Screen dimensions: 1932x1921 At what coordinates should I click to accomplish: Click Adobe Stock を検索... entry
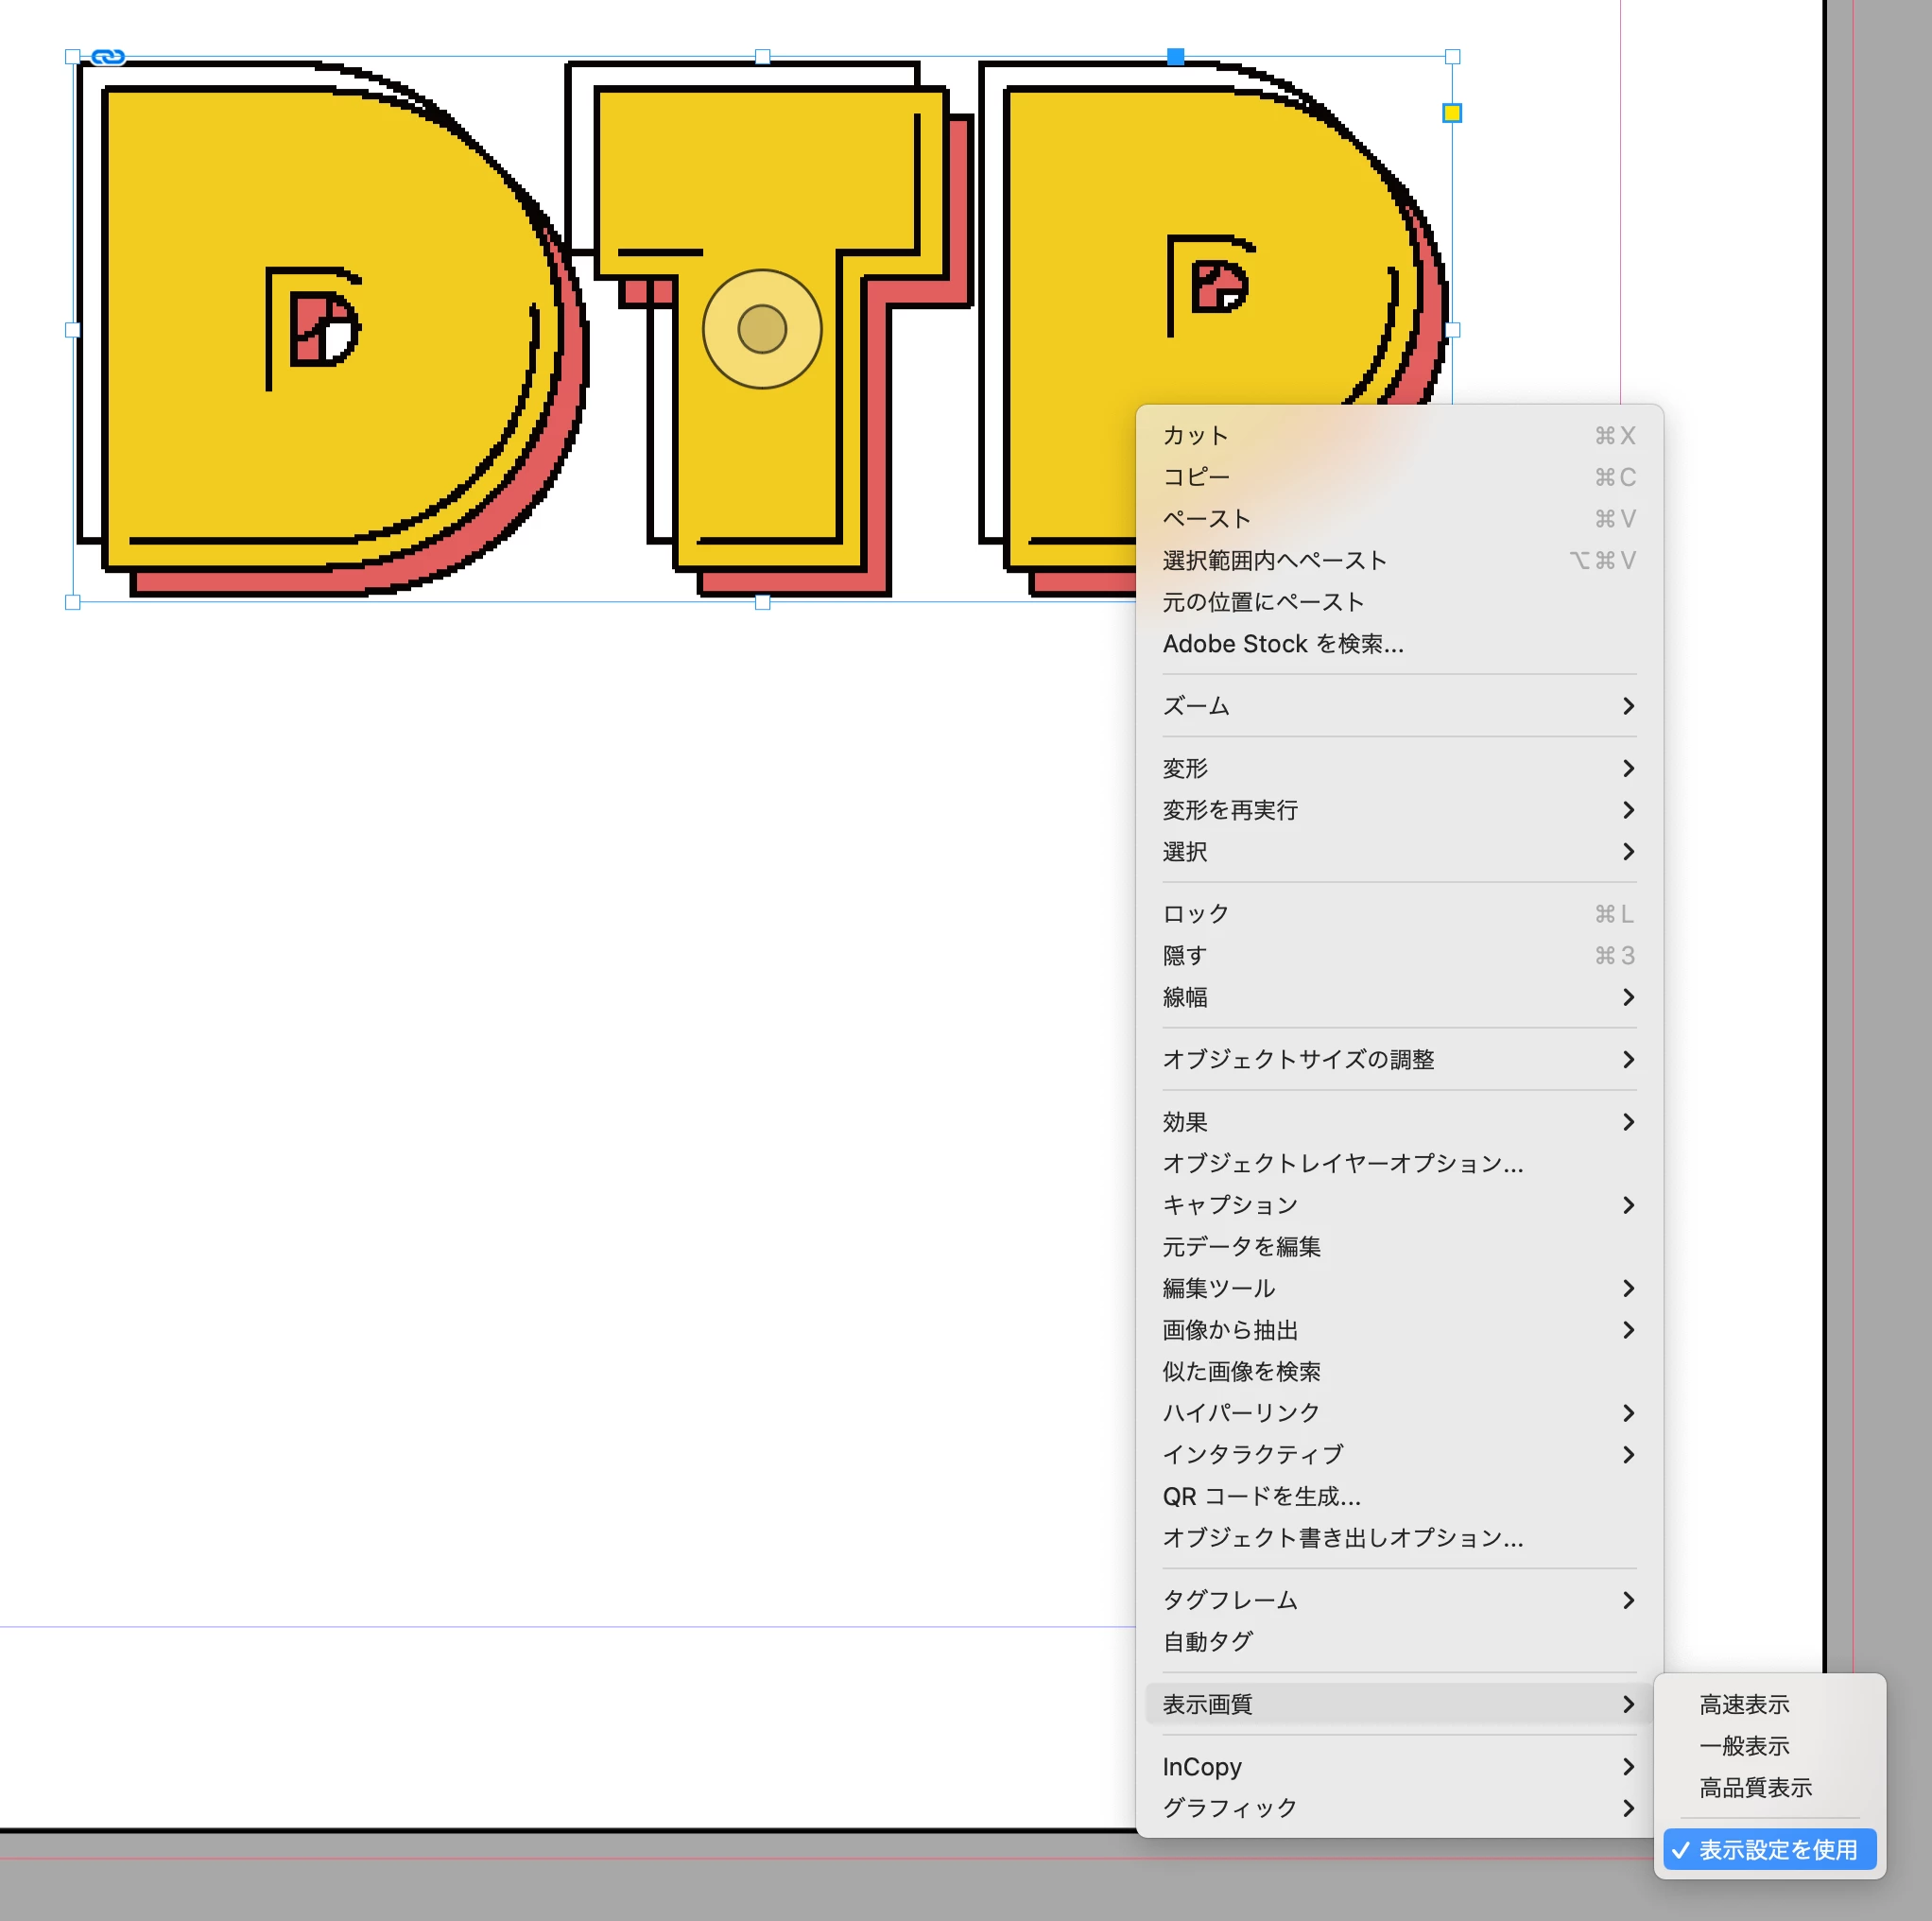click(1282, 644)
